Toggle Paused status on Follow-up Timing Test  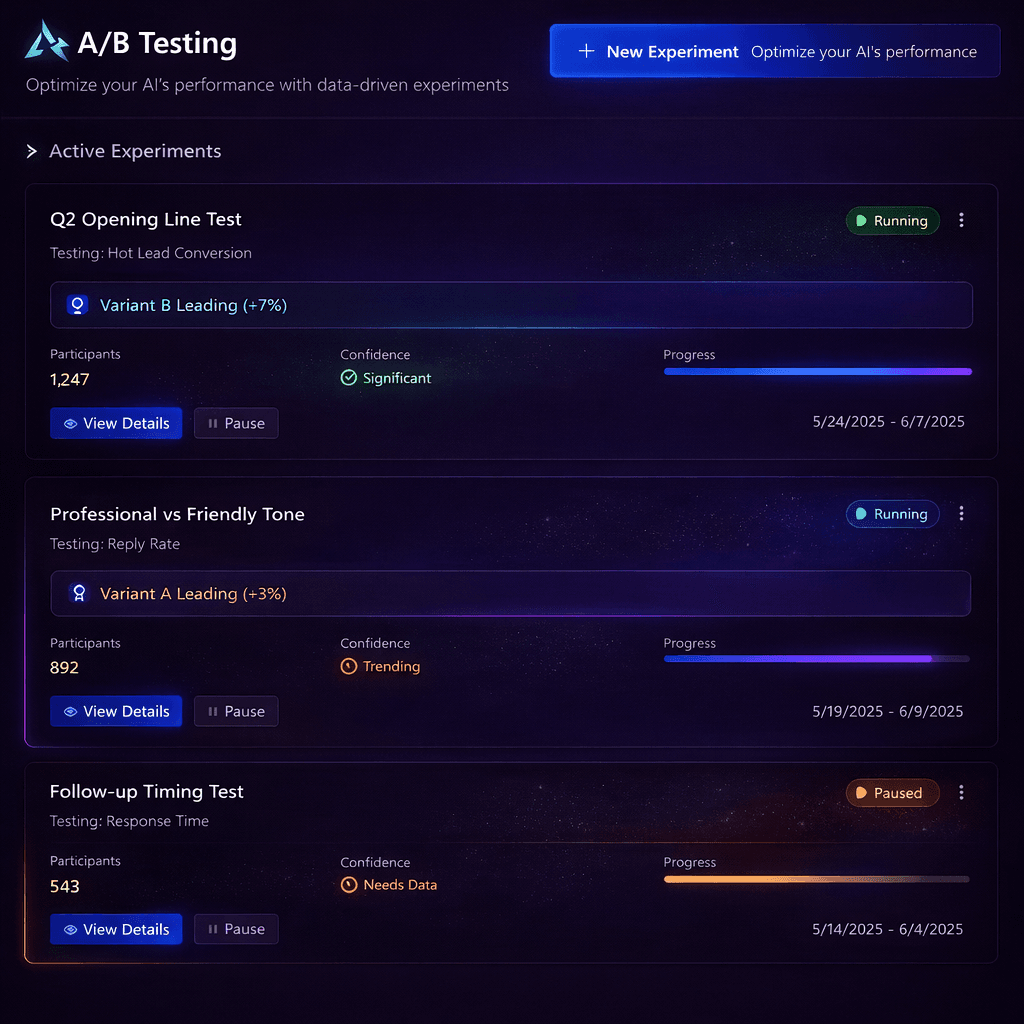click(x=892, y=792)
